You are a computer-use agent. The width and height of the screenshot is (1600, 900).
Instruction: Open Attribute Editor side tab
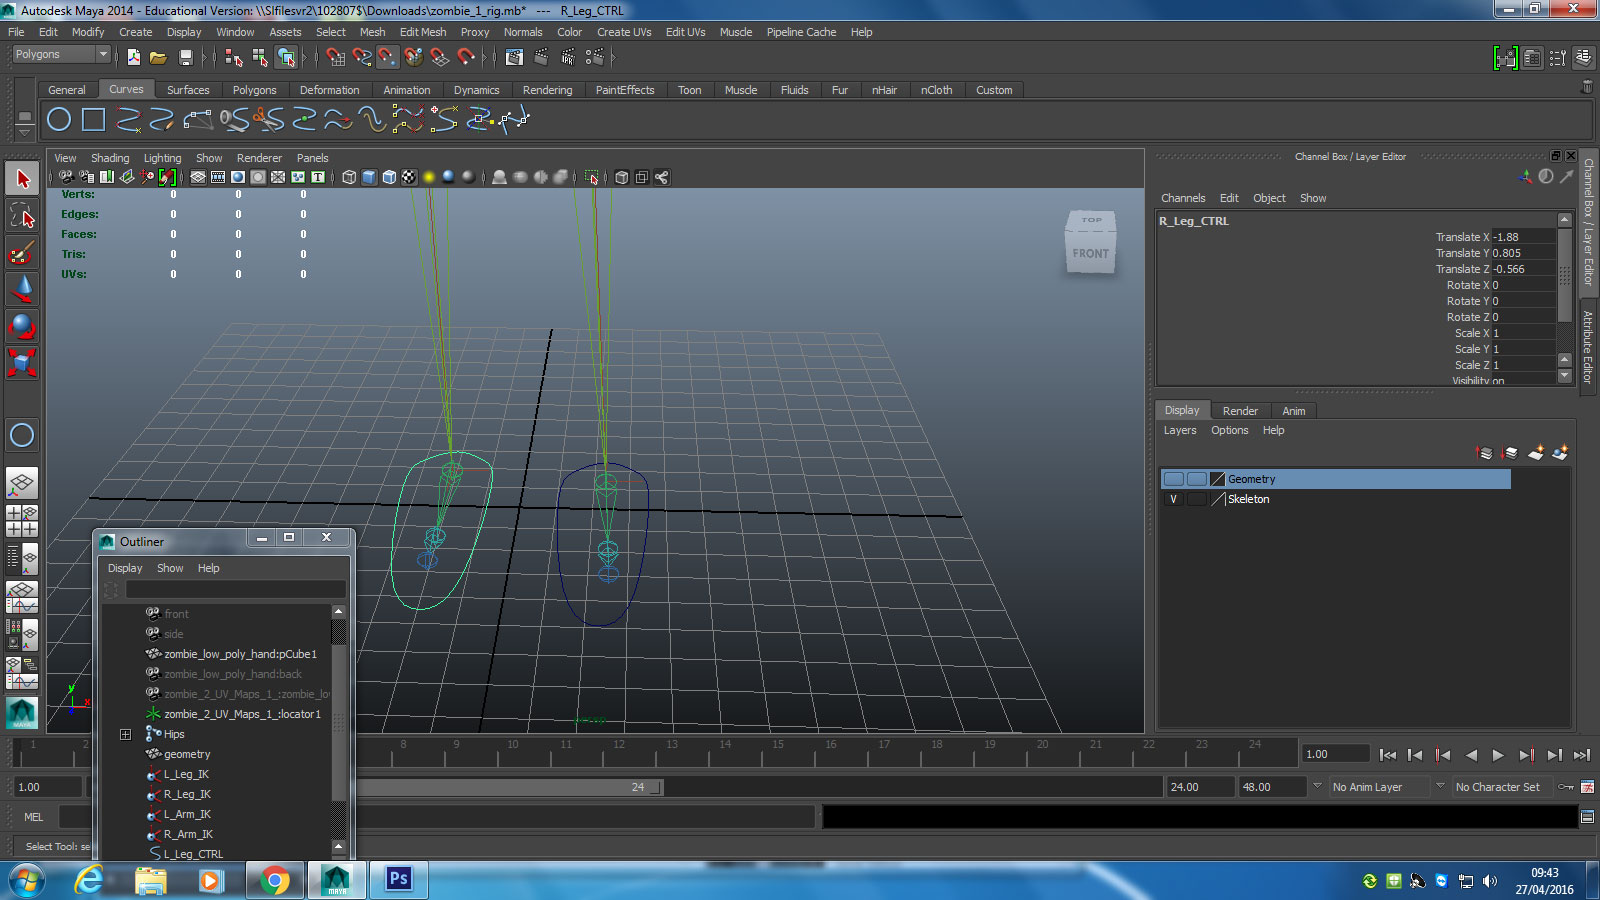[1588, 347]
